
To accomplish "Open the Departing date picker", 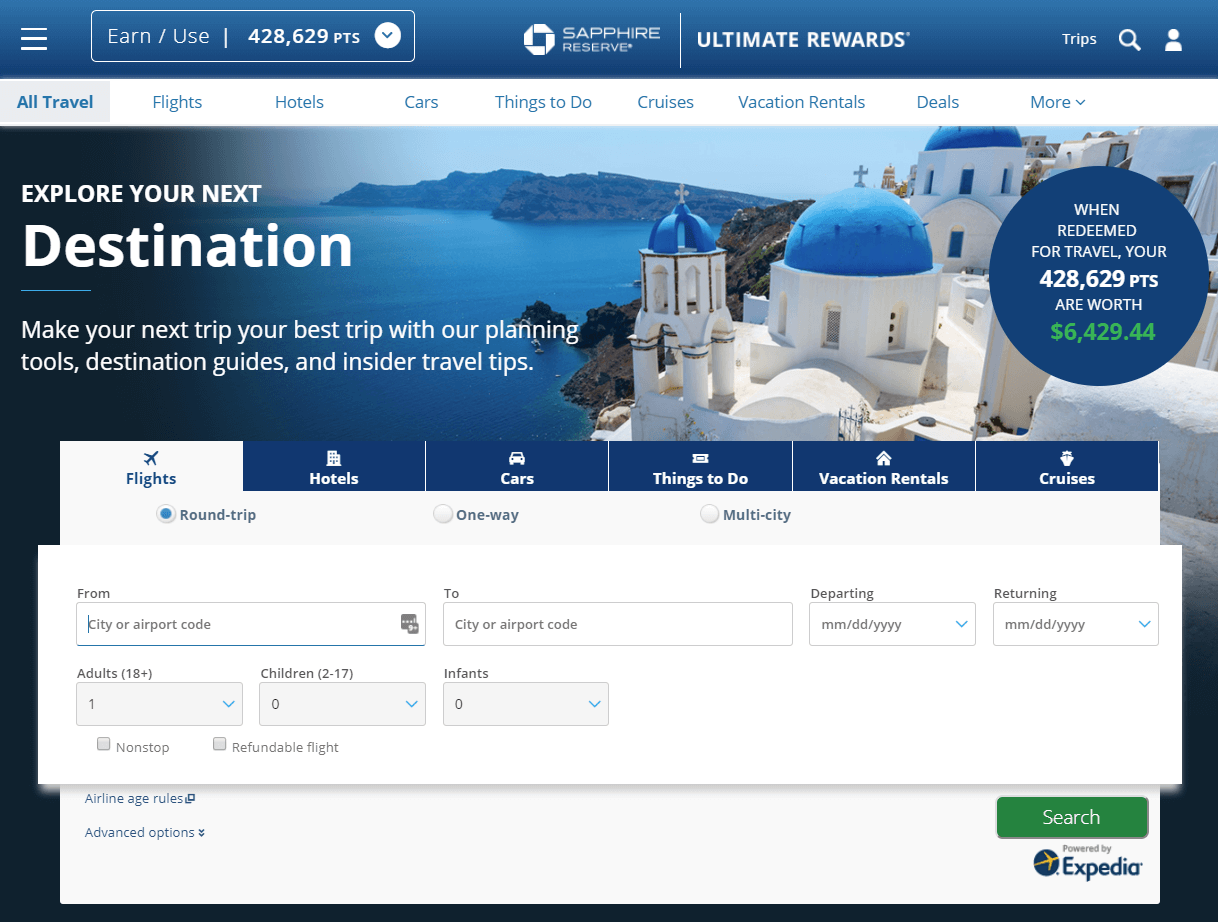I will tap(892, 624).
